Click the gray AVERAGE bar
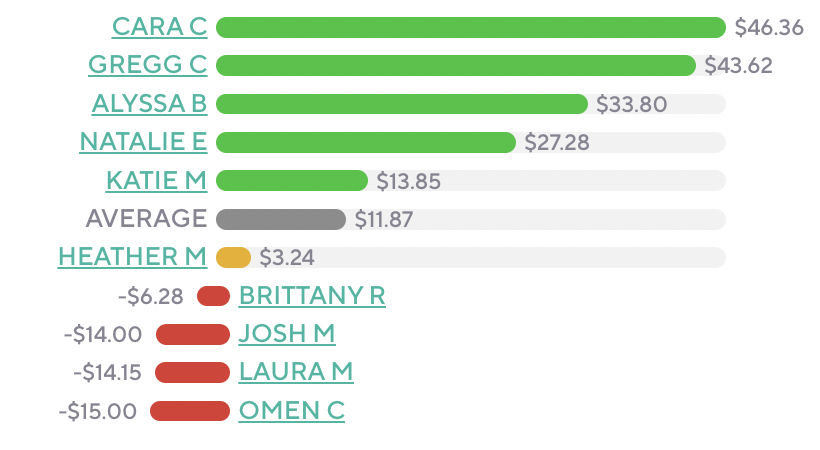Viewport: 820px width, 450px height. coord(280,219)
